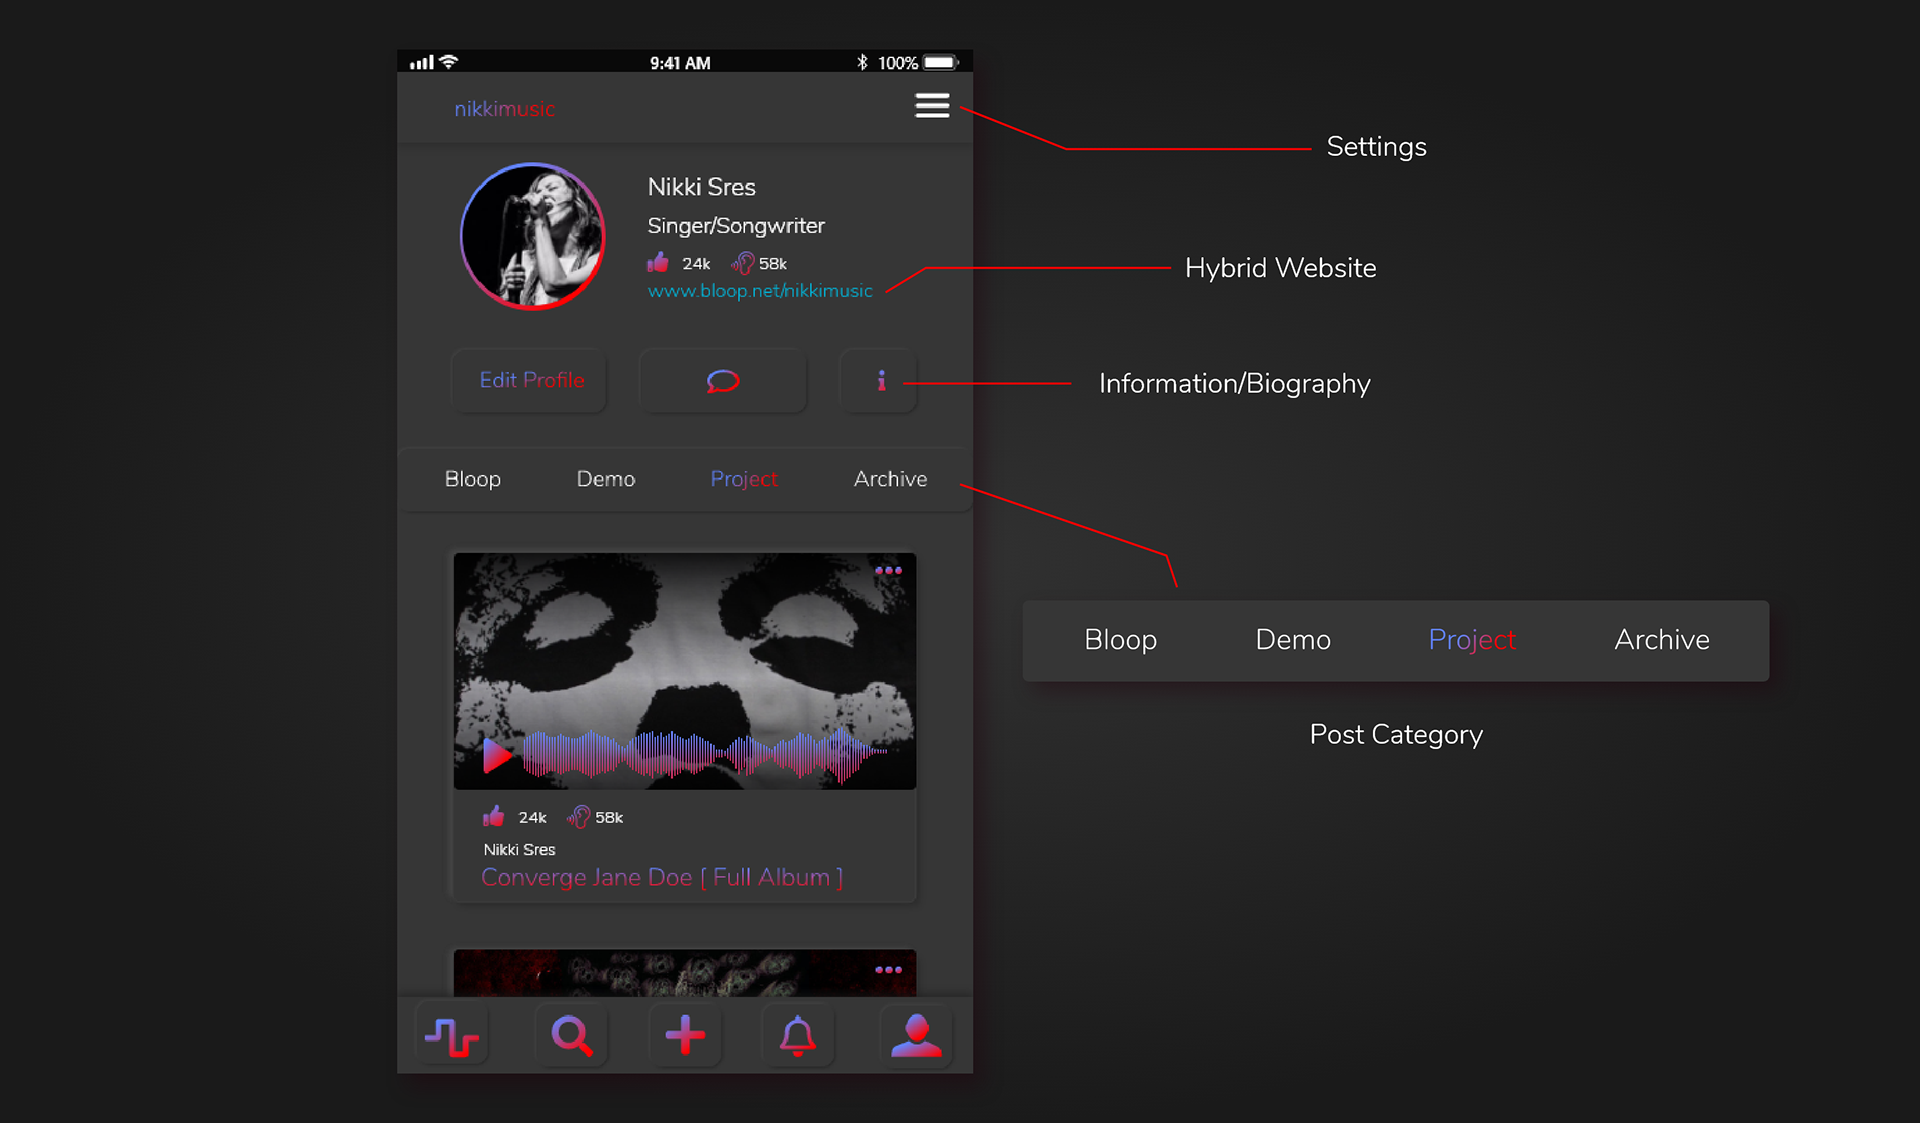Seek within the audio waveform

705,754
